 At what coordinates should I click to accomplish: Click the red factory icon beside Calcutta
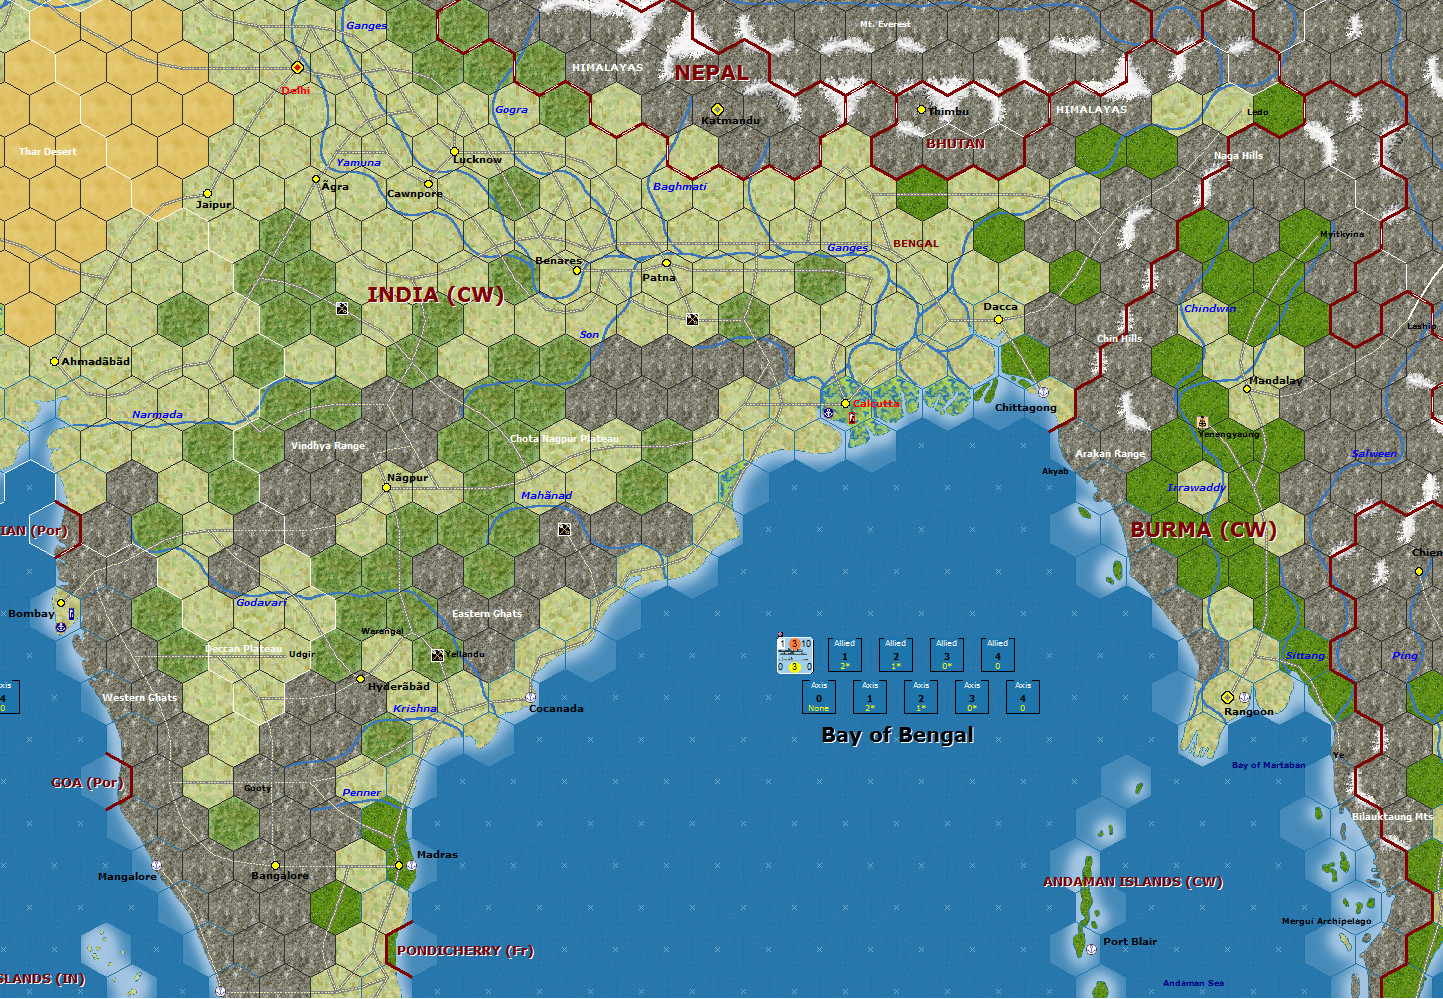tap(852, 417)
